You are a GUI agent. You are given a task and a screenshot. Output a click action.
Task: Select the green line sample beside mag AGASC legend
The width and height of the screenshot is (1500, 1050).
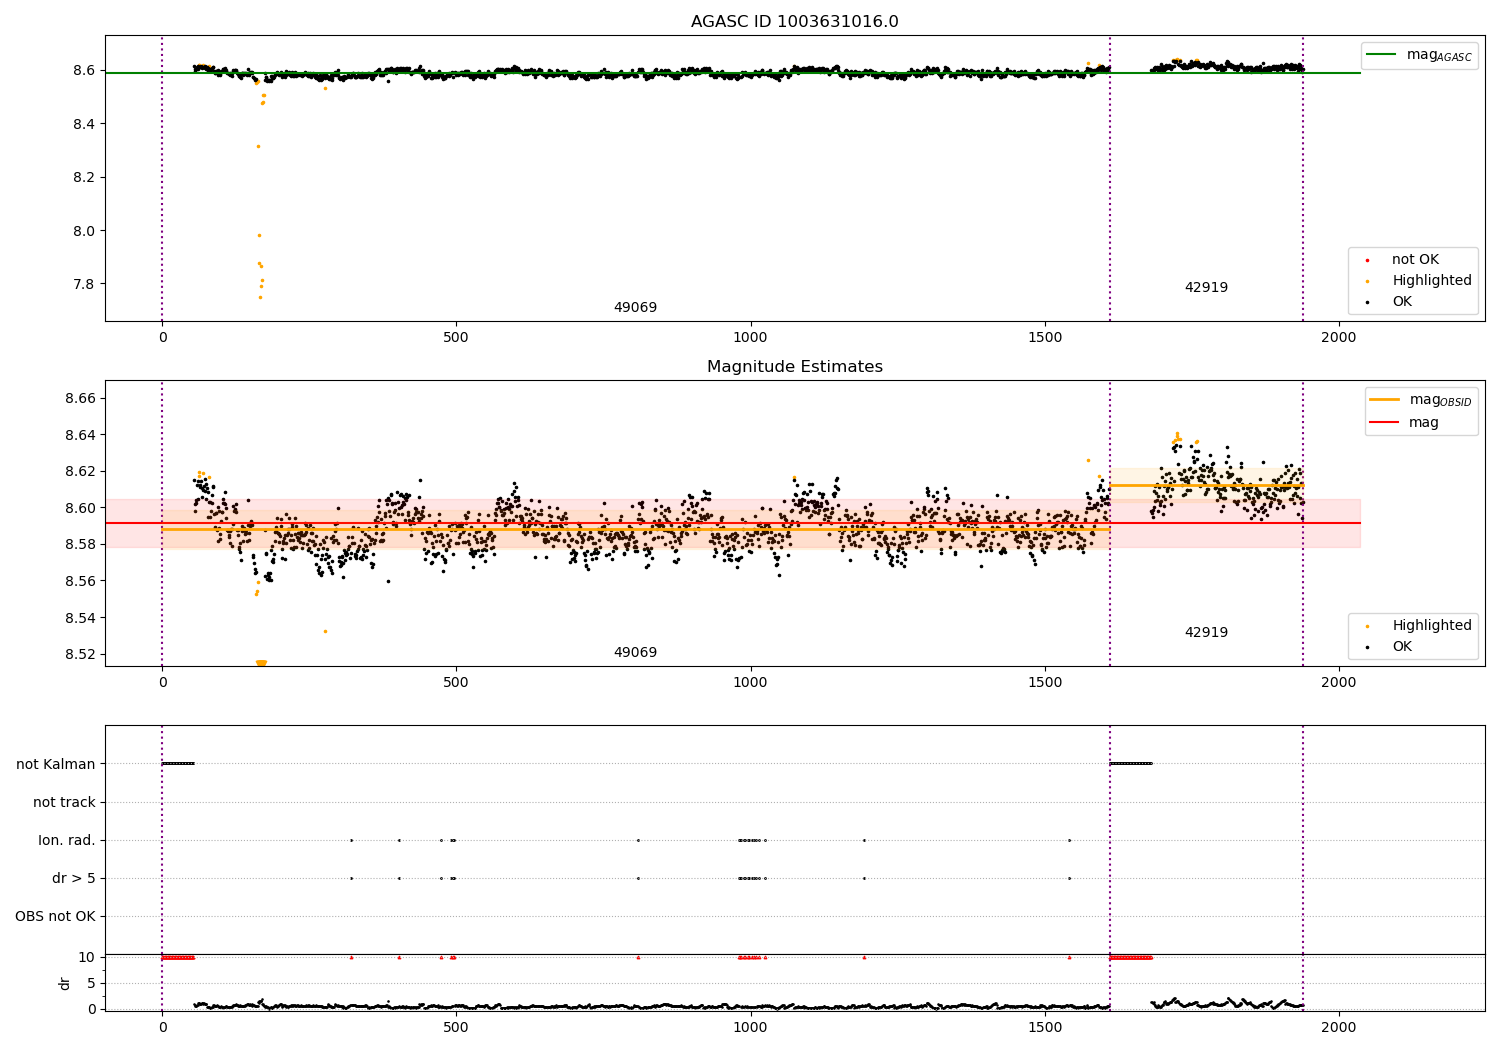[x=1383, y=55]
